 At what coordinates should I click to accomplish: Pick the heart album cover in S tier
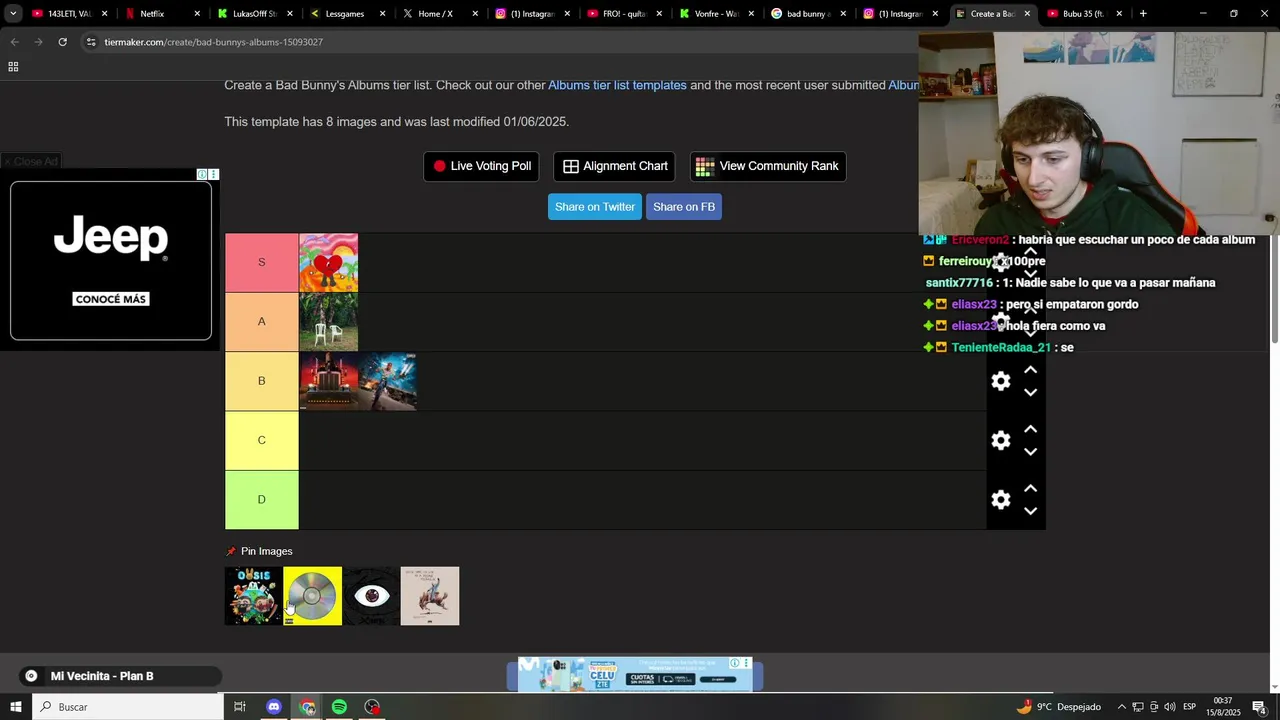(329, 263)
